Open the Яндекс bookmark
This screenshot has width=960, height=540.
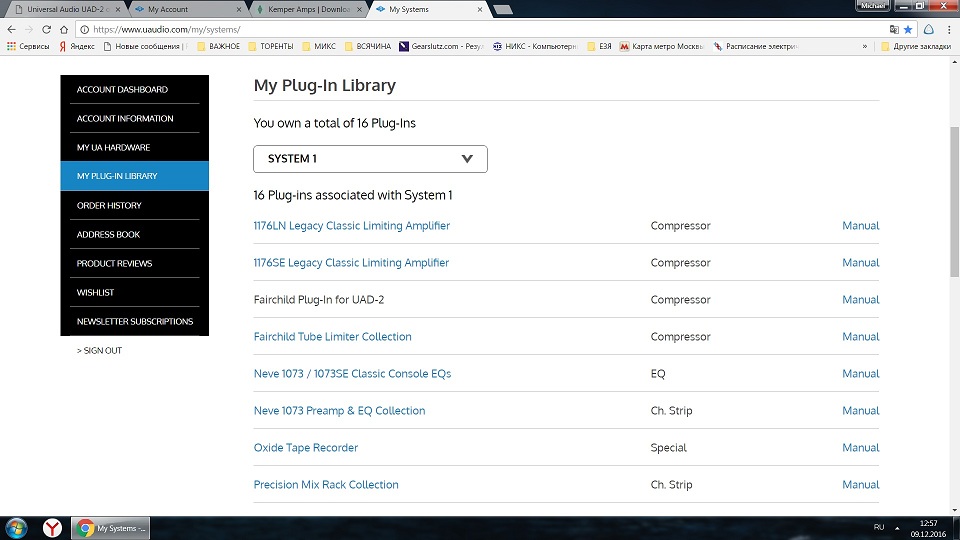(x=78, y=46)
